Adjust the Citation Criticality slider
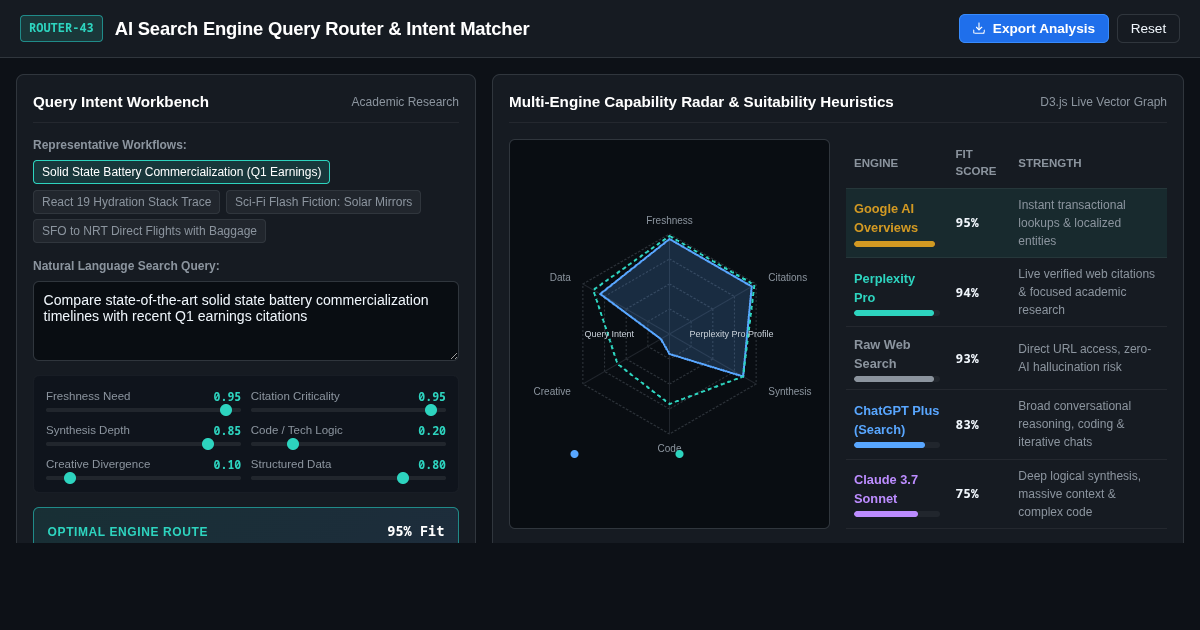The image size is (1200, 630). pyautogui.click(x=348, y=410)
